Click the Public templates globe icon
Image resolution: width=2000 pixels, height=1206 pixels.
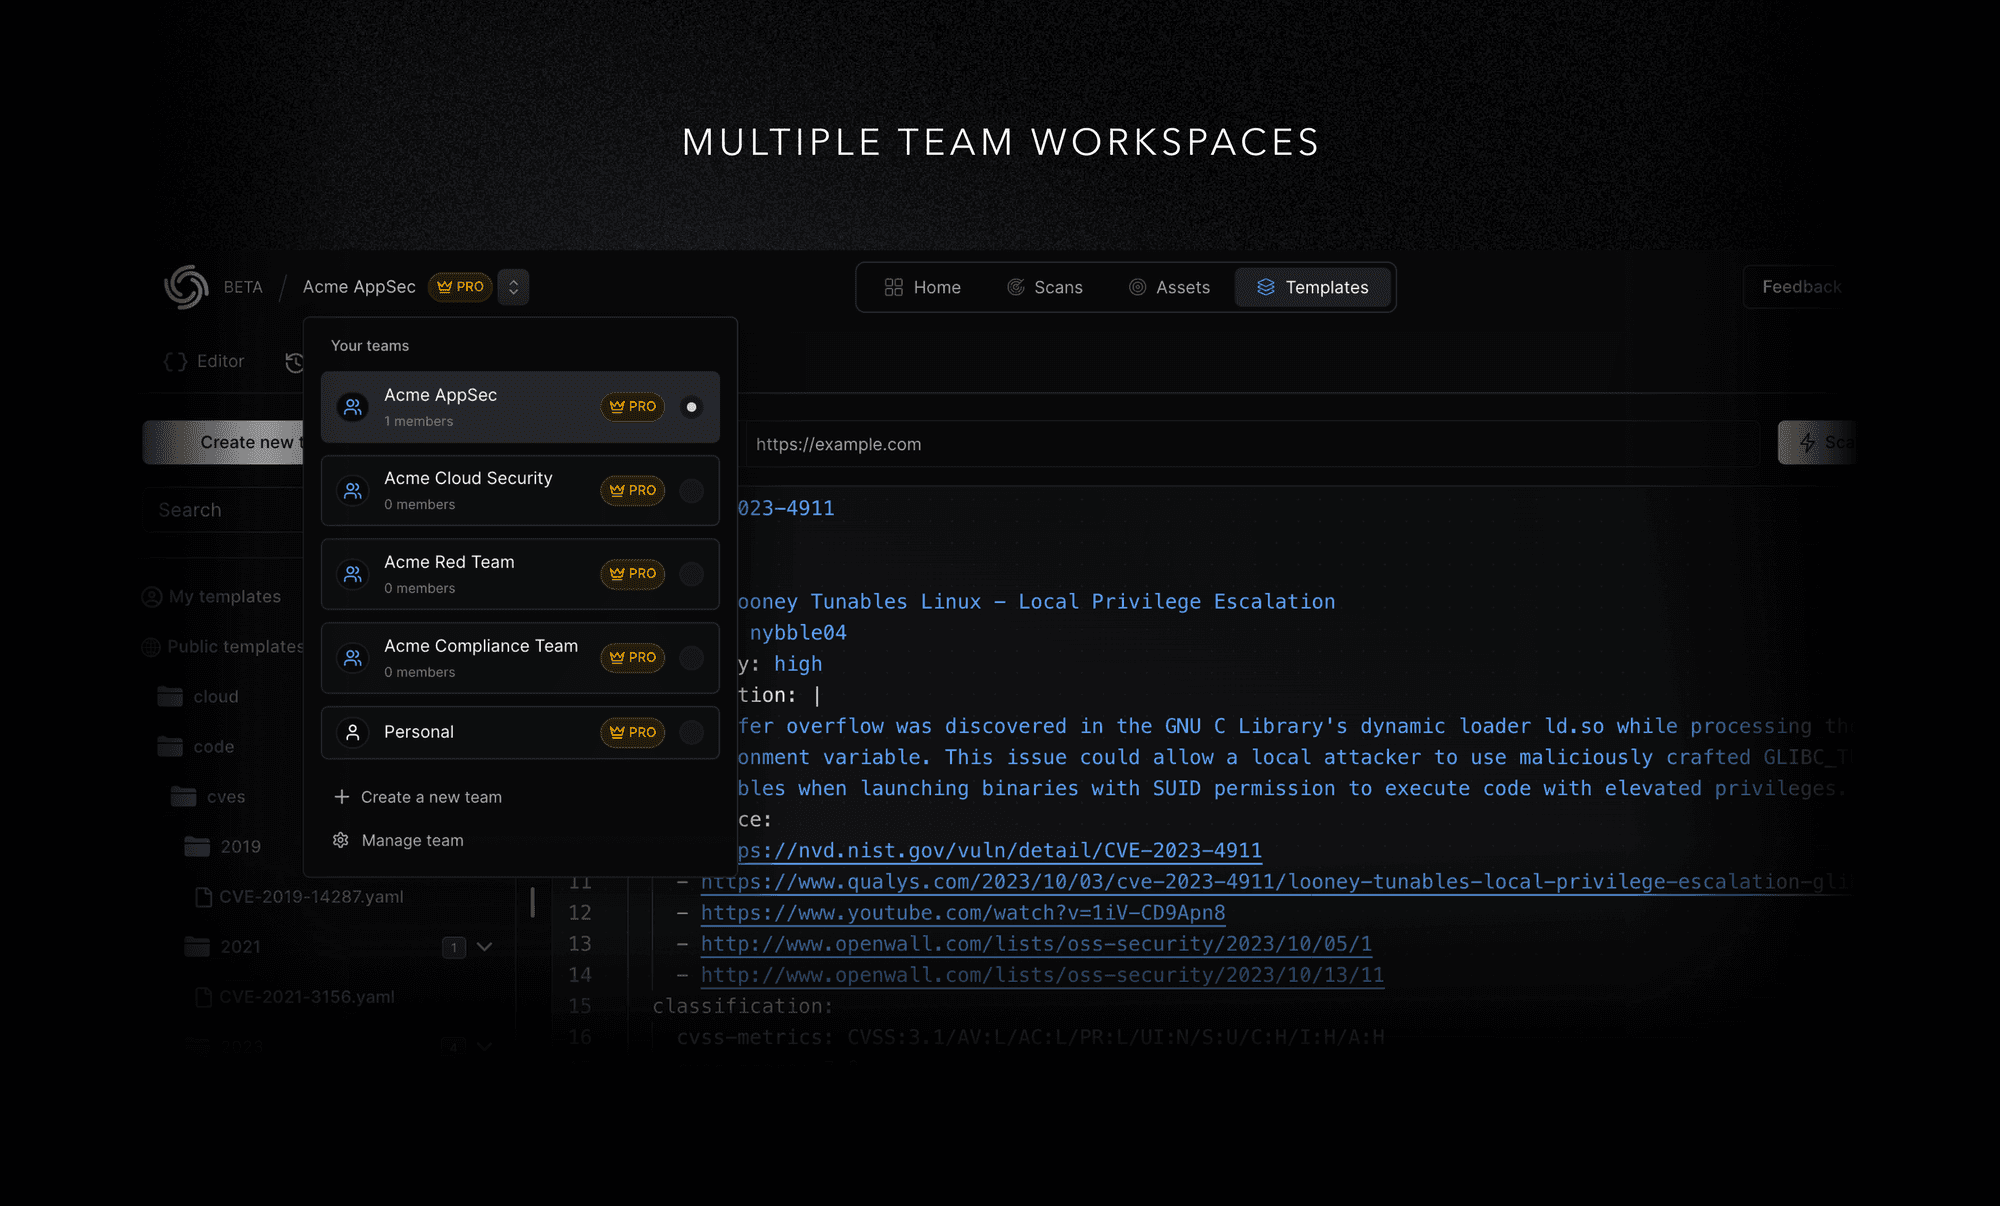pyautogui.click(x=151, y=647)
